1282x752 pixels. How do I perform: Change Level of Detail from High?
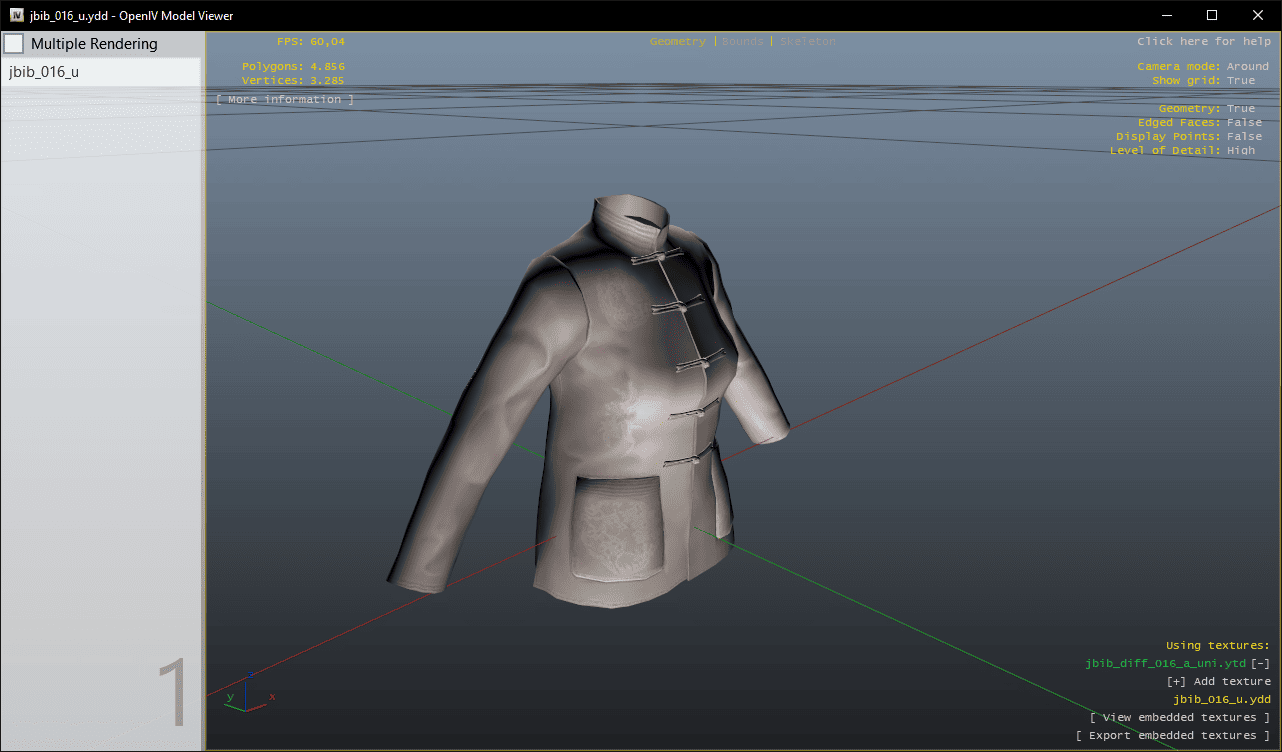click(x=1240, y=151)
